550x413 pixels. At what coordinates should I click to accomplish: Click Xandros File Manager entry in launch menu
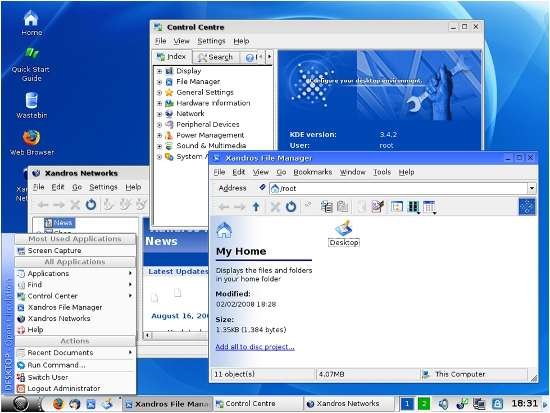click(75, 307)
